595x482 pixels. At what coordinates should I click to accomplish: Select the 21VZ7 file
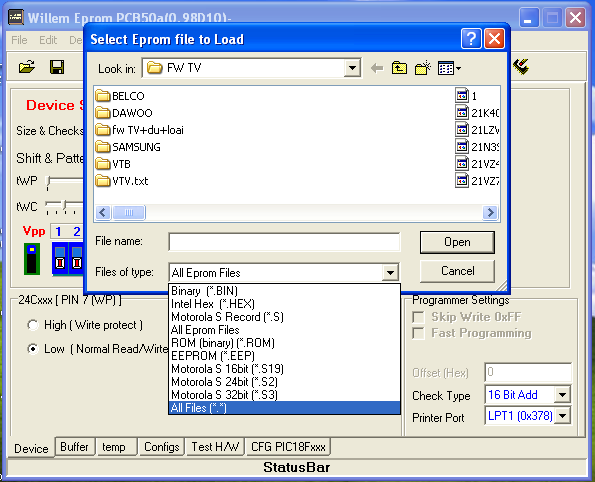477,181
